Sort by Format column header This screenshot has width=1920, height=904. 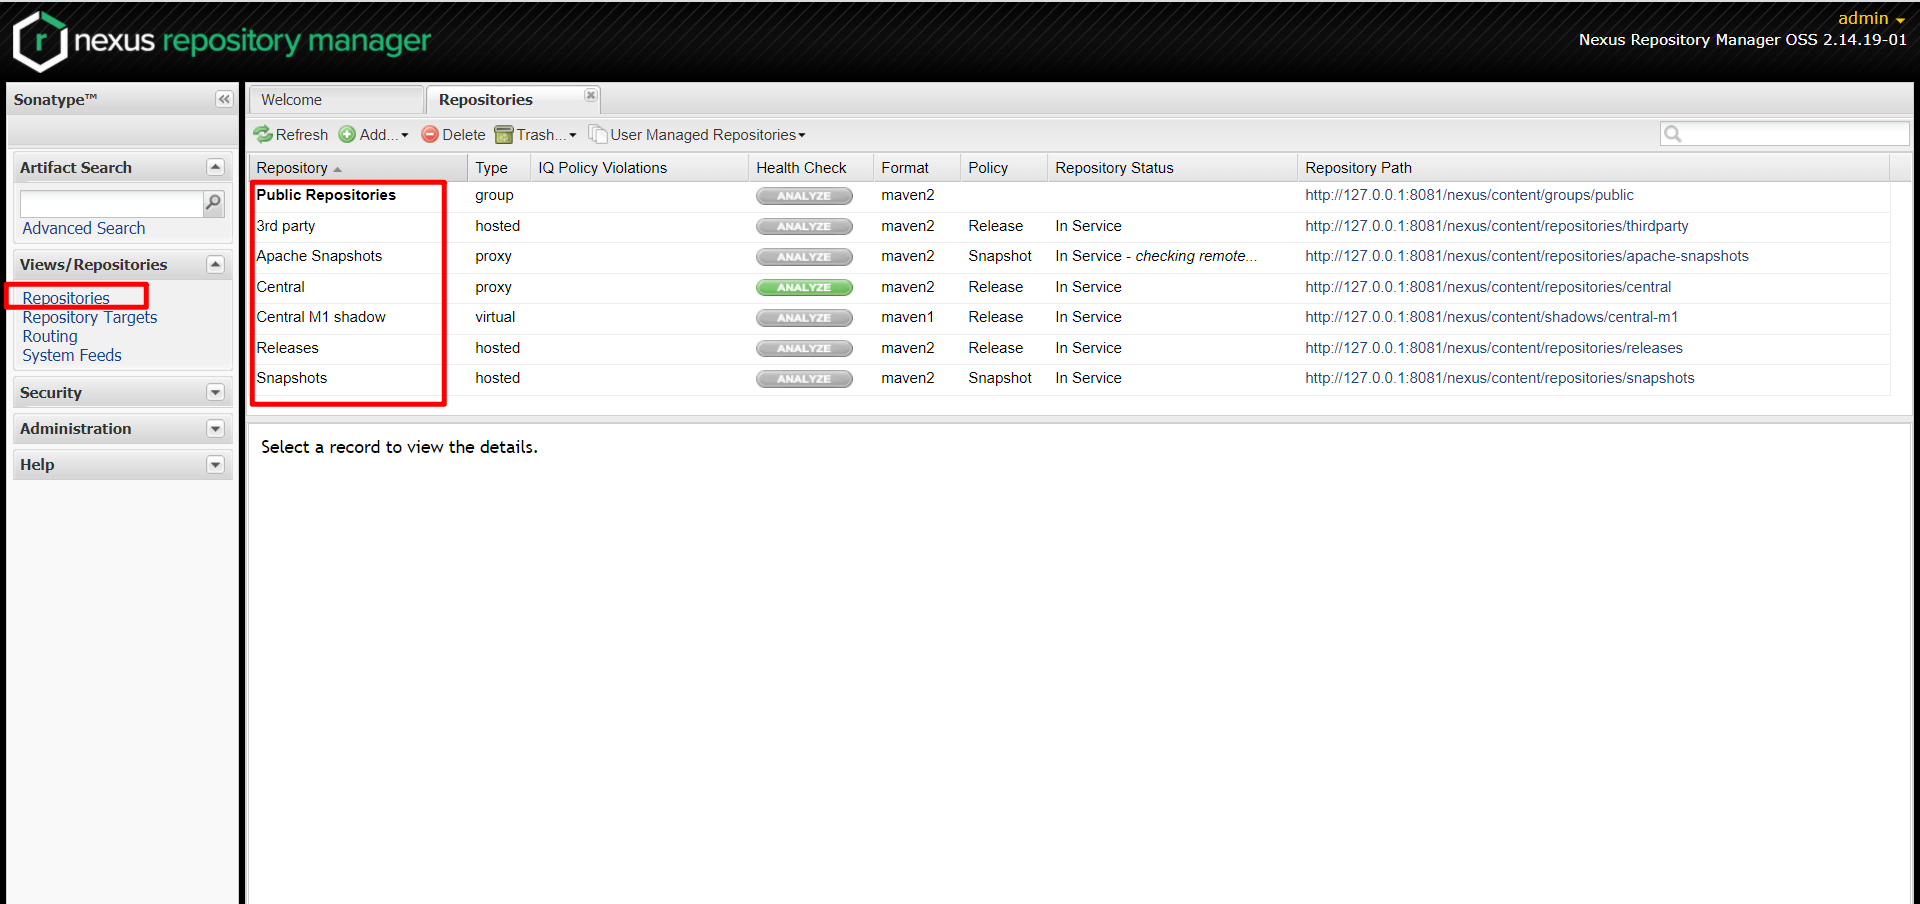[x=917, y=168]
